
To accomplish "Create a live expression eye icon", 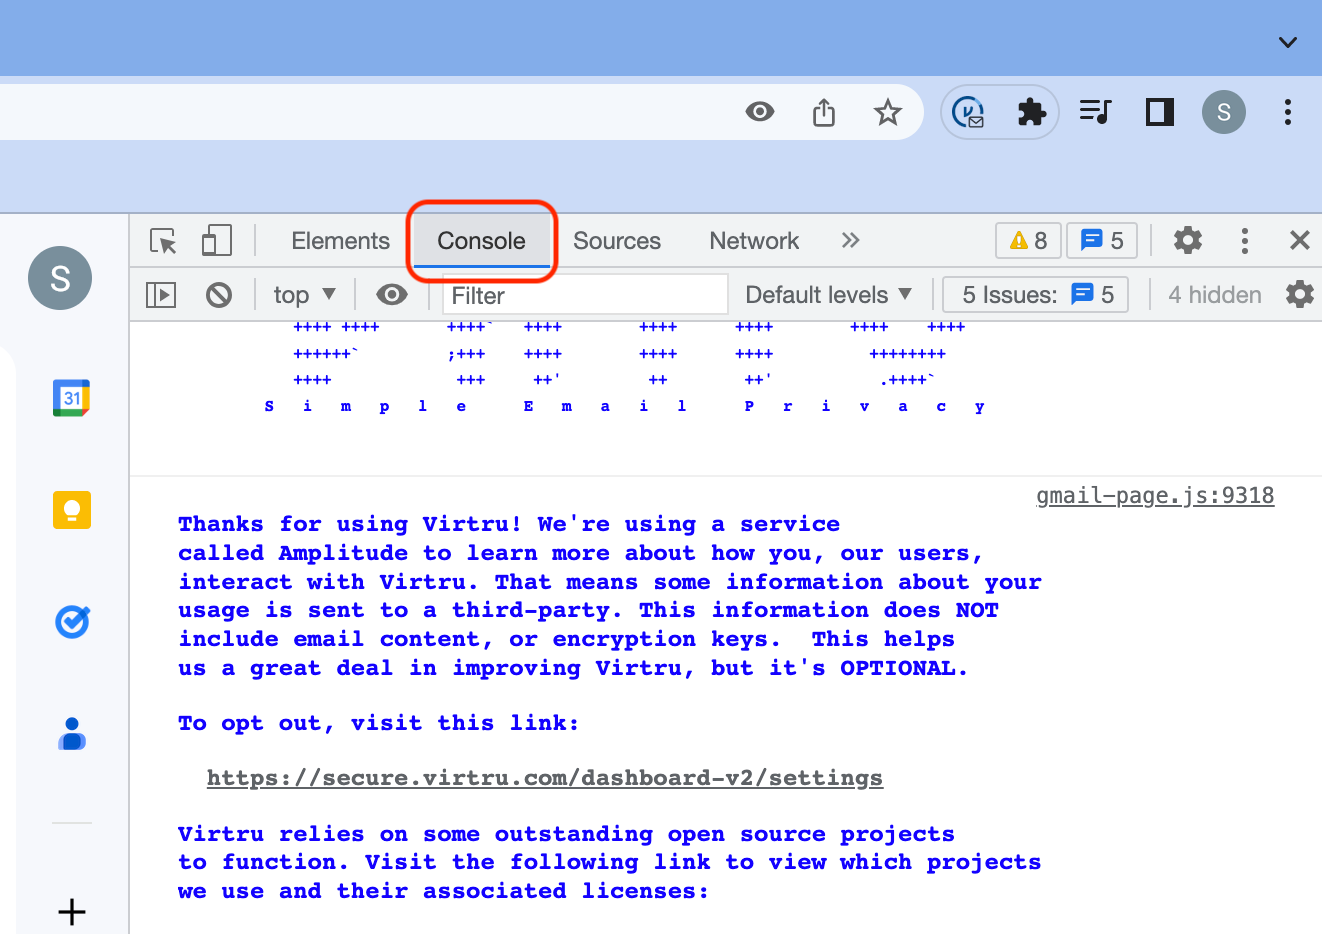I will click(392, 294).
